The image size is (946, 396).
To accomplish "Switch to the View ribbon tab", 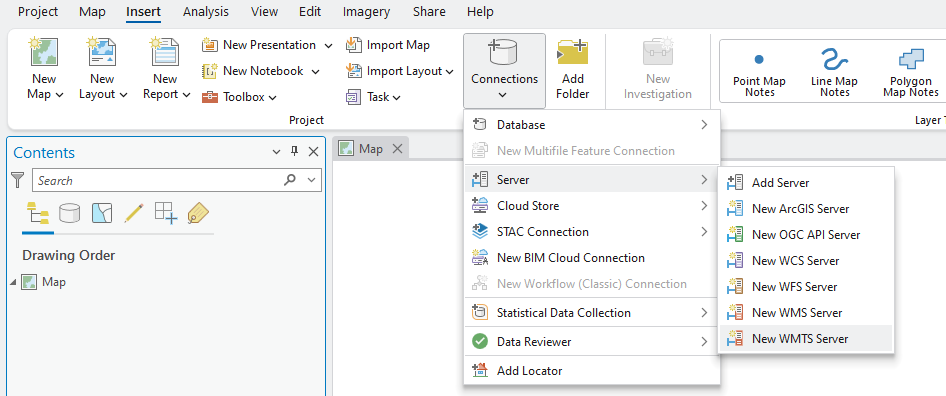I will [264, 11].
